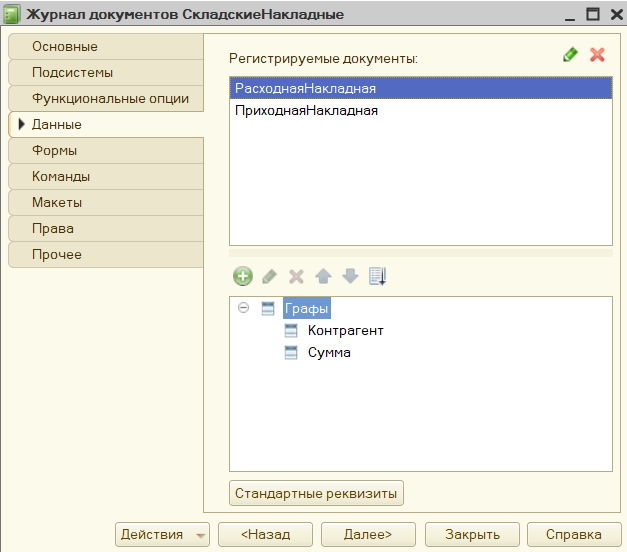Screen dimensions: 627x552
Task: Delete column with gray X icon
Action: pos(296,276)
